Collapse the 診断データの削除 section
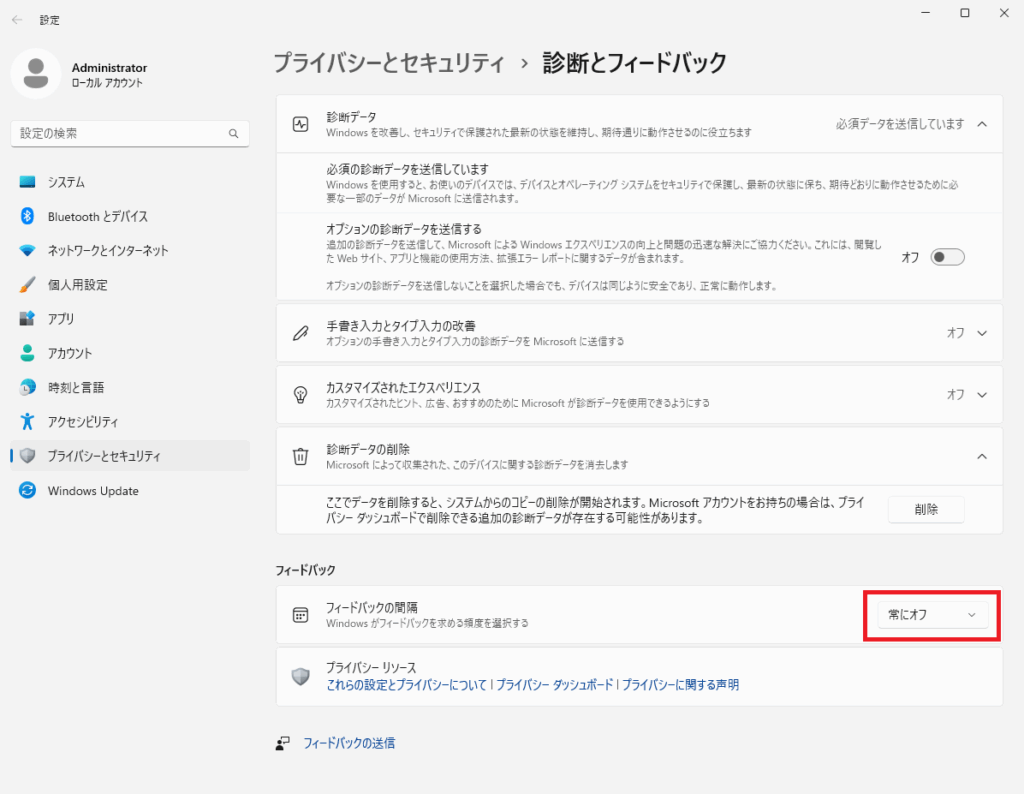The width and height of the screenshot is (1024, 794). click(981, 456)
